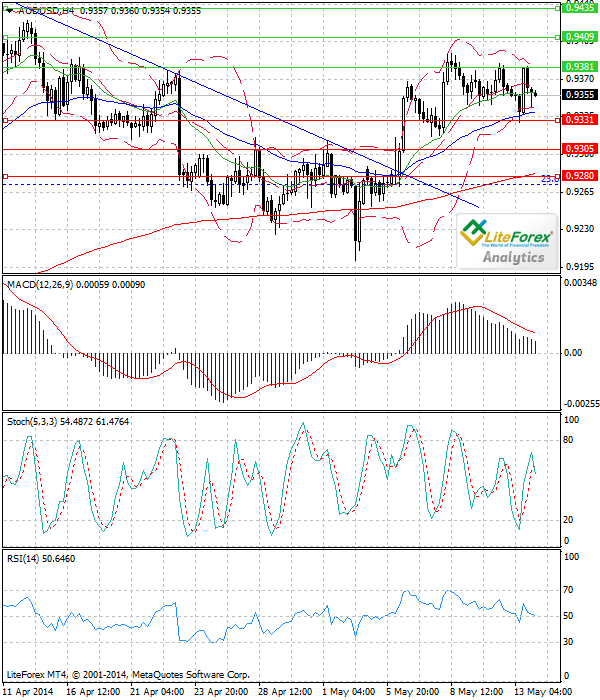Click the 13 May 04:00 date on time axis
This screenshot has width=600, height=700.
pyautogui.click(x=542, y=691)
